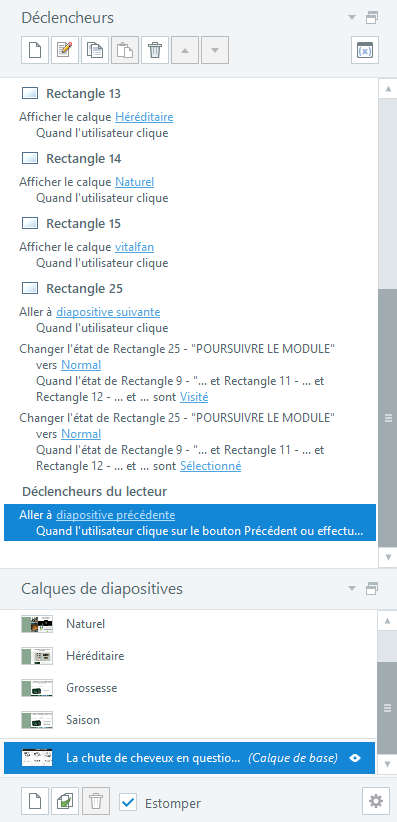
Task: Duplicate the selected slide layer
Action: pos(65,801)
